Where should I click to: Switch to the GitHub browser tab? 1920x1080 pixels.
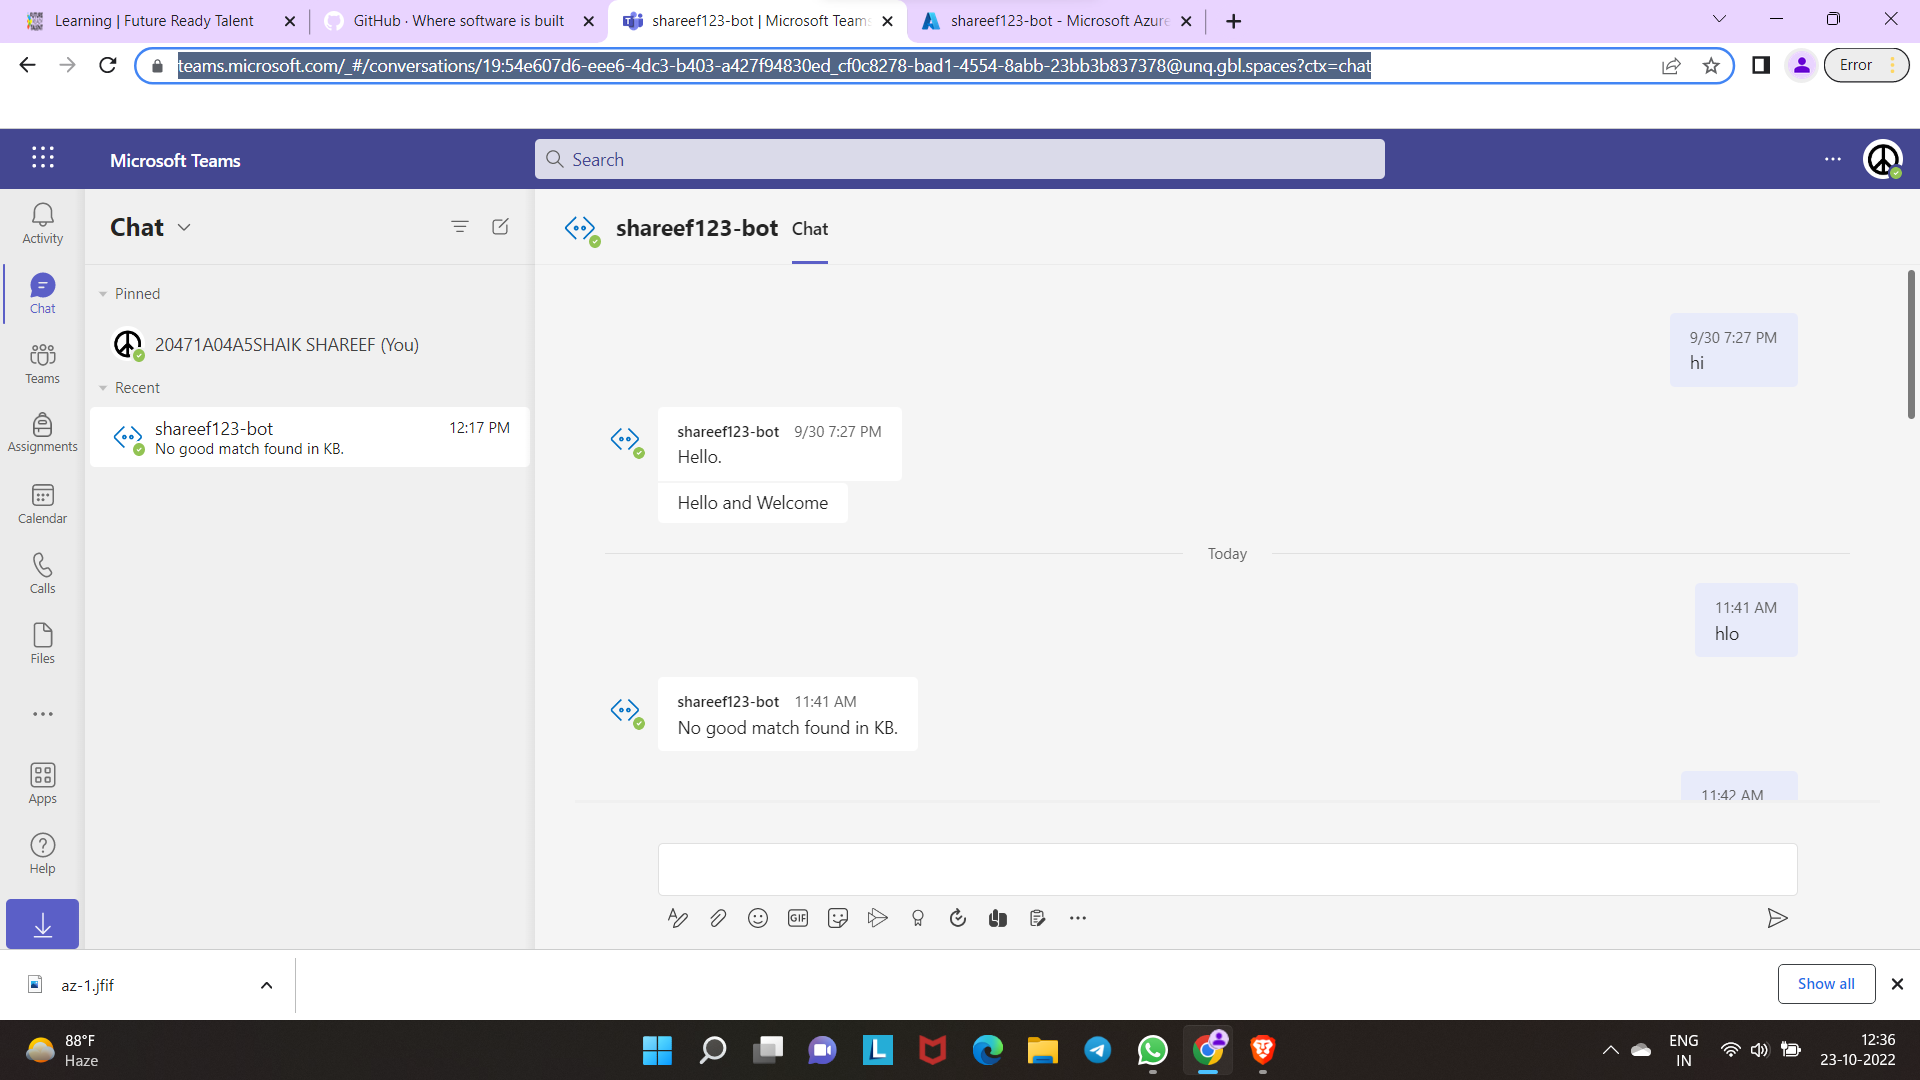pos(458,21)
